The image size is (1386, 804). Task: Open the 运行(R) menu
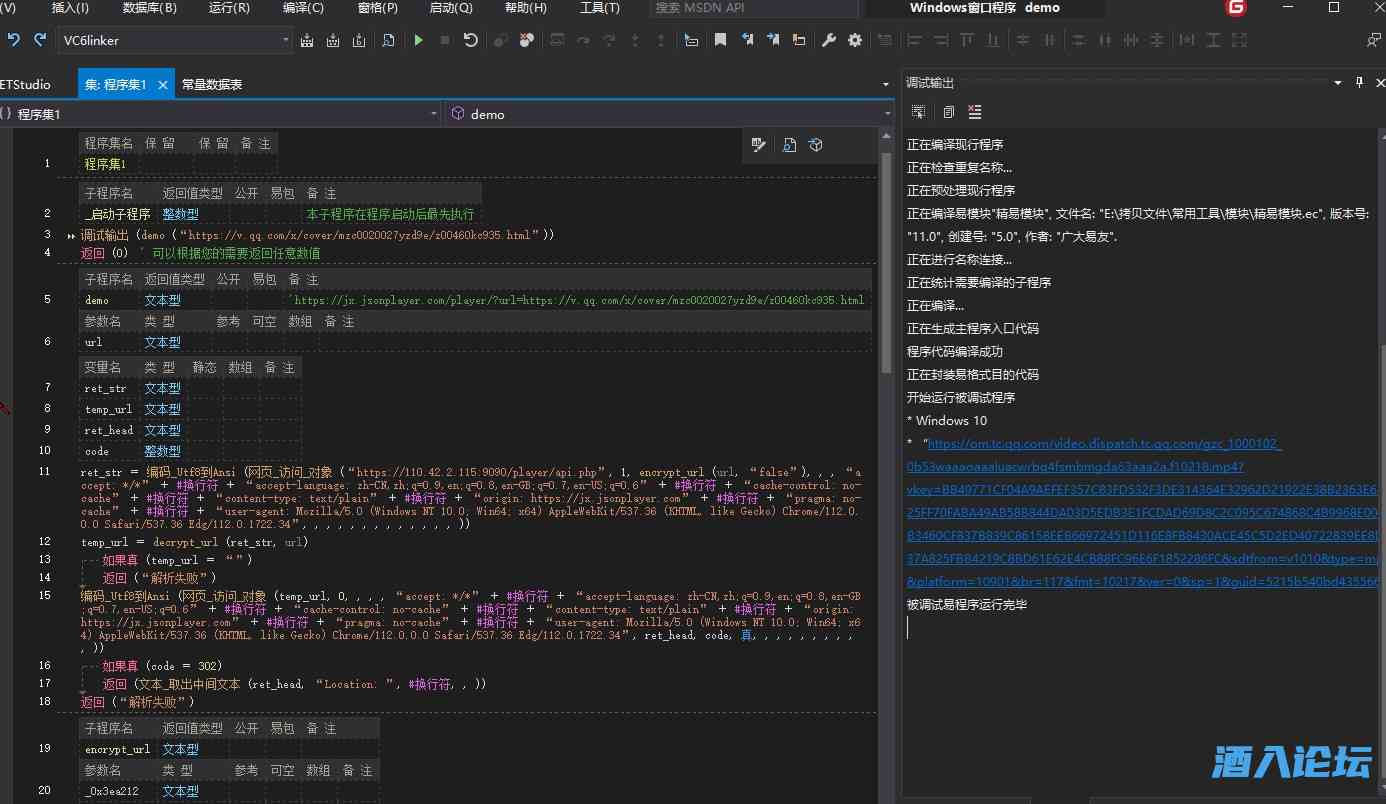[x=229, y=8]
